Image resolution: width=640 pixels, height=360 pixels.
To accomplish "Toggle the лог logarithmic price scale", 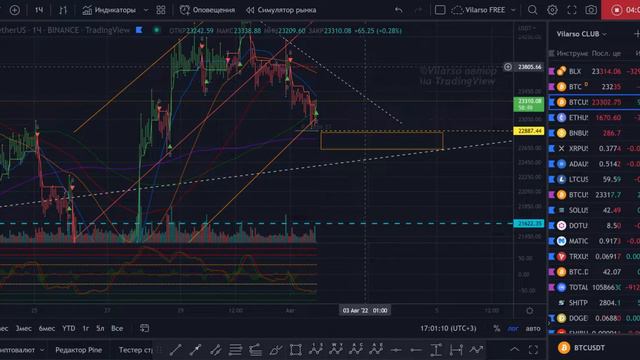I will 513,328.
